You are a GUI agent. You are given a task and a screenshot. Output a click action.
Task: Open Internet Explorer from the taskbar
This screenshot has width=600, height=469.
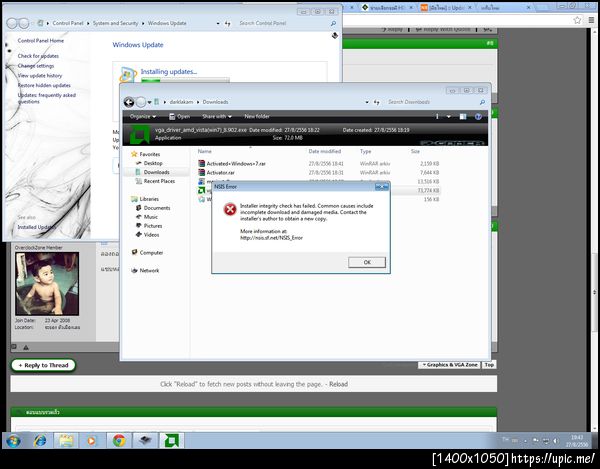(40, 441)
